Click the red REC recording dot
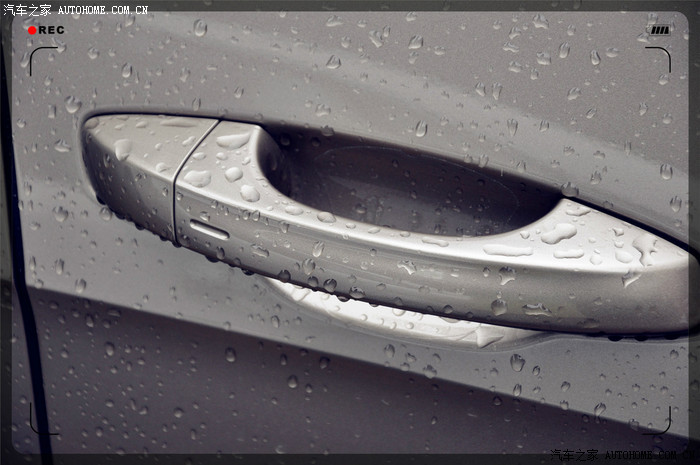This screenshot has width=700, height=465. (32, 30)
